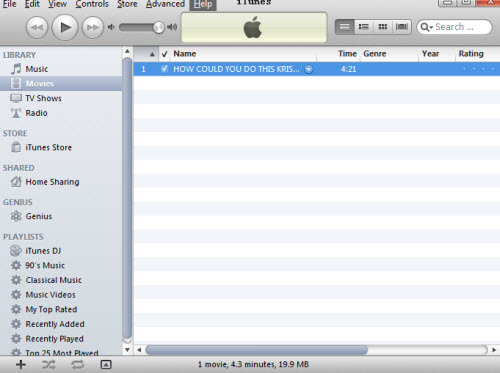
Task: Open the 90's Music playlist
Action: [61, 265]
